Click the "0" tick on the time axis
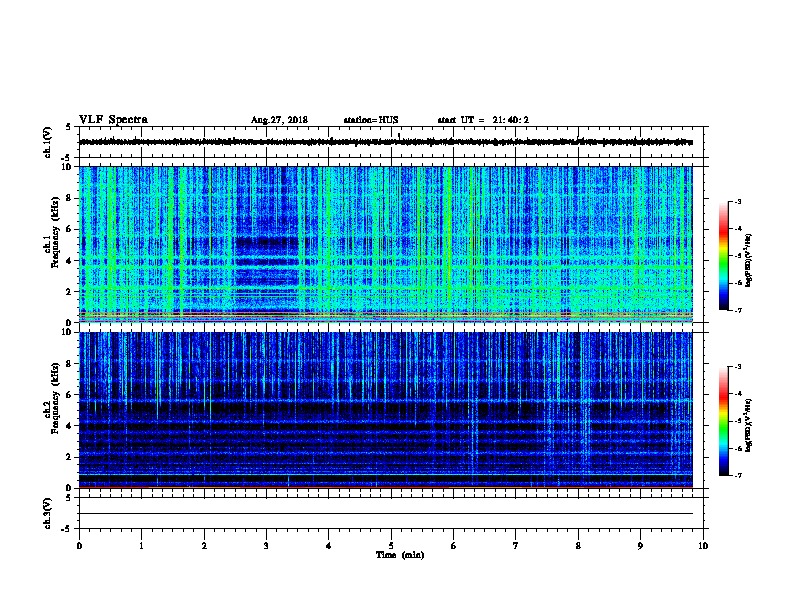The height and width of the screenshot is (612, 792). click(79, 546)
